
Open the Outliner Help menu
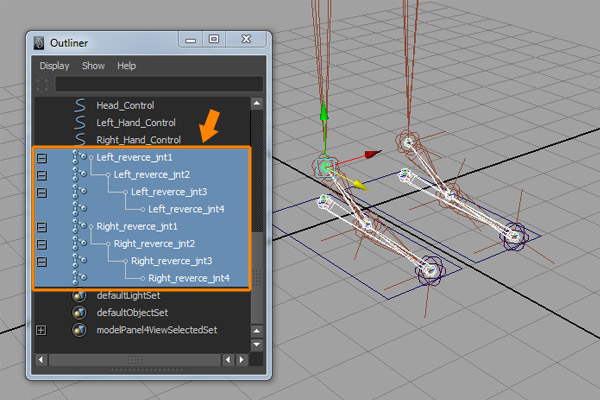pyautogui.click(x=126, y=66)
